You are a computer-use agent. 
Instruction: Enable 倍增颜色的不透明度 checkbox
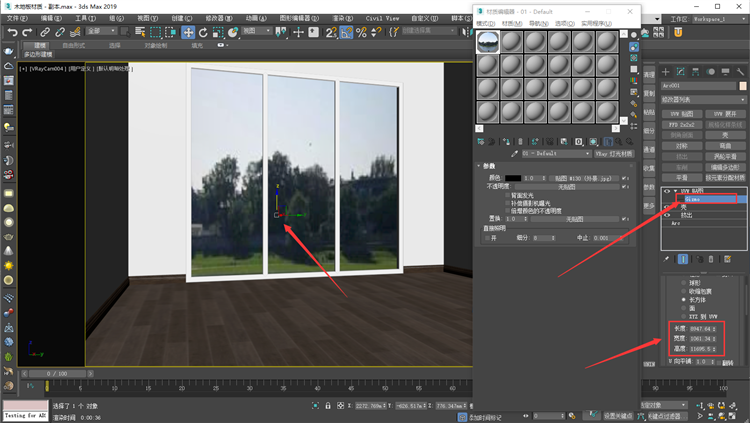pos(507,211)
